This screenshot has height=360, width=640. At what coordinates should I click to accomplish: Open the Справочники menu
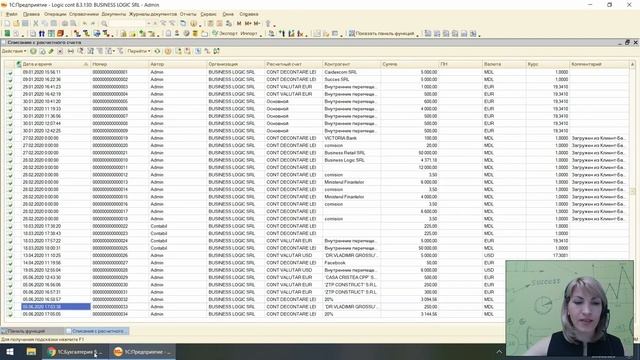click(x=84, y=14)
